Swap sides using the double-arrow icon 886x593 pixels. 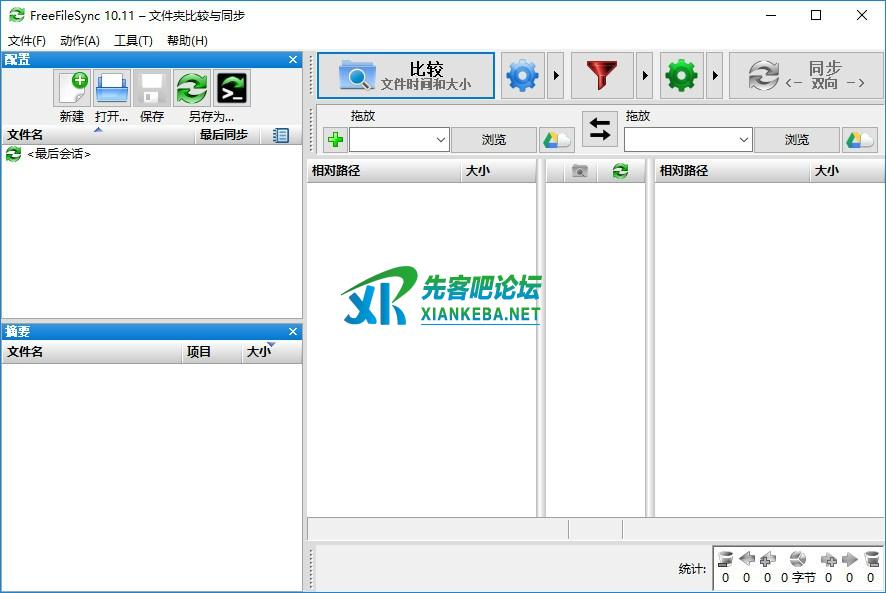[600, 129]
